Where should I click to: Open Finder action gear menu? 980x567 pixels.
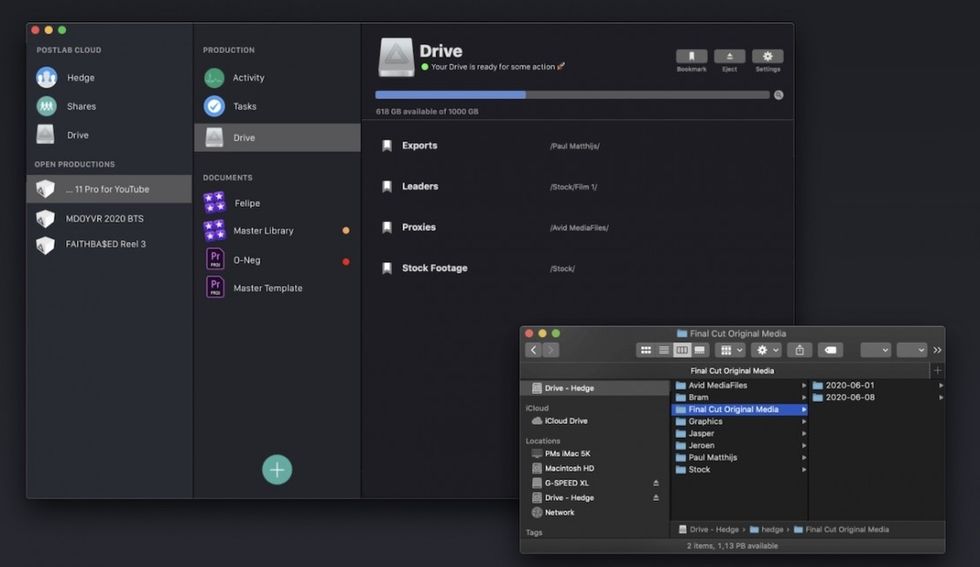(x=767, y=350)
